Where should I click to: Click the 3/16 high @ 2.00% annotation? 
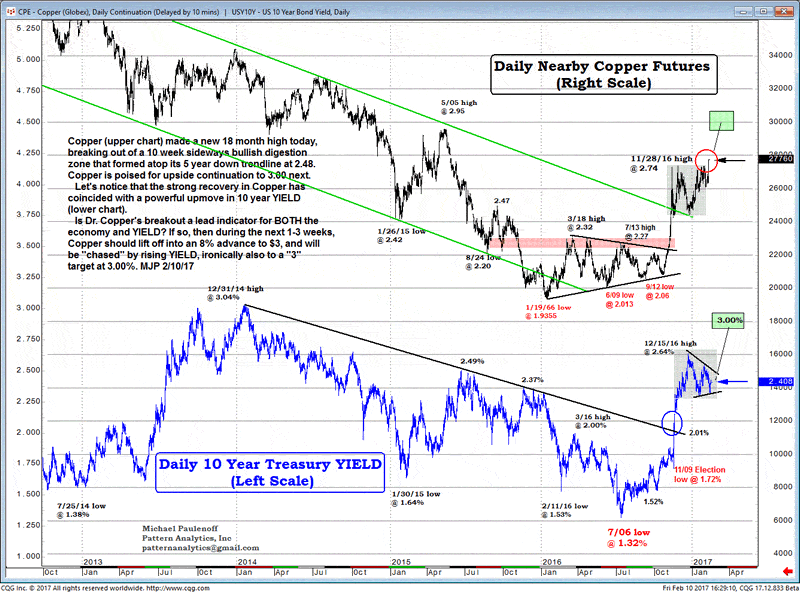coord(592,421)
